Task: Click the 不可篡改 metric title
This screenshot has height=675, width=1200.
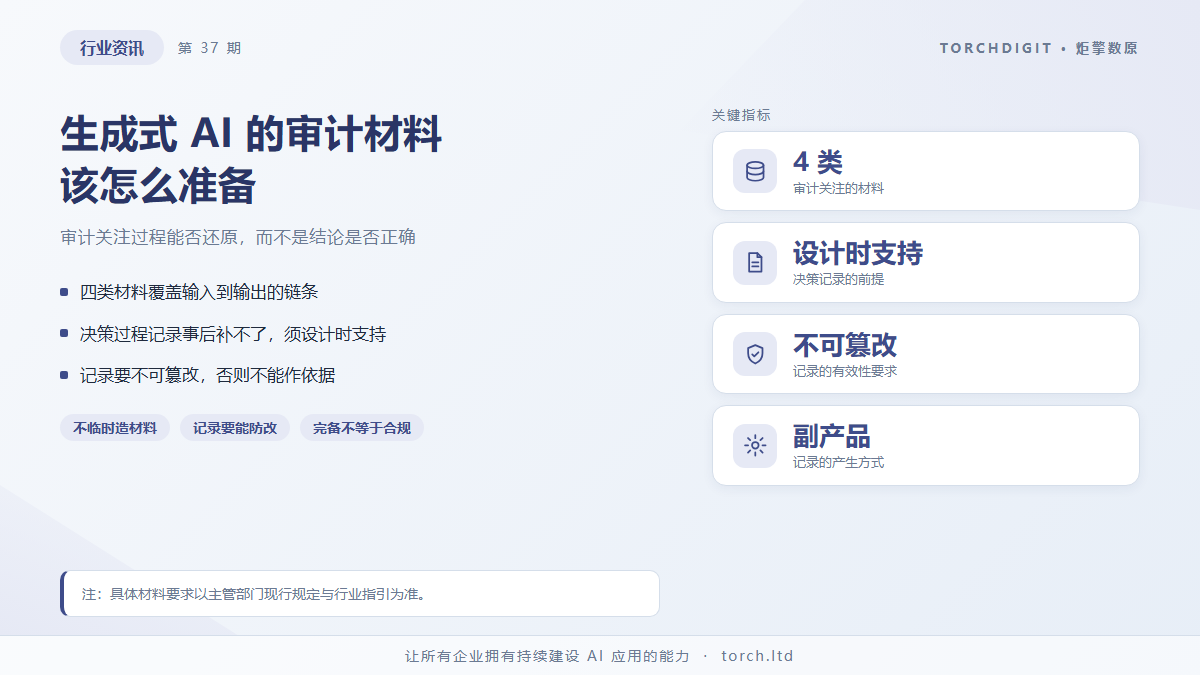Action: tap(845, 345)
